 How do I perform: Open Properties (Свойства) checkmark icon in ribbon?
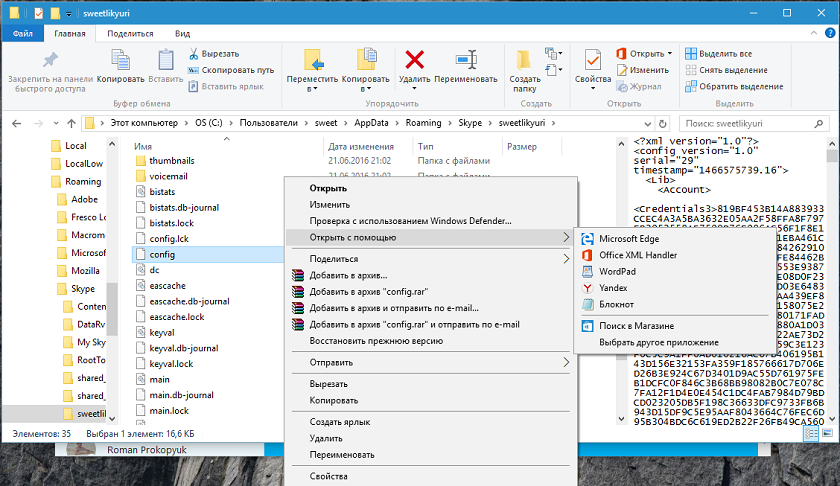pyautogui.click(x=592, y=59)
